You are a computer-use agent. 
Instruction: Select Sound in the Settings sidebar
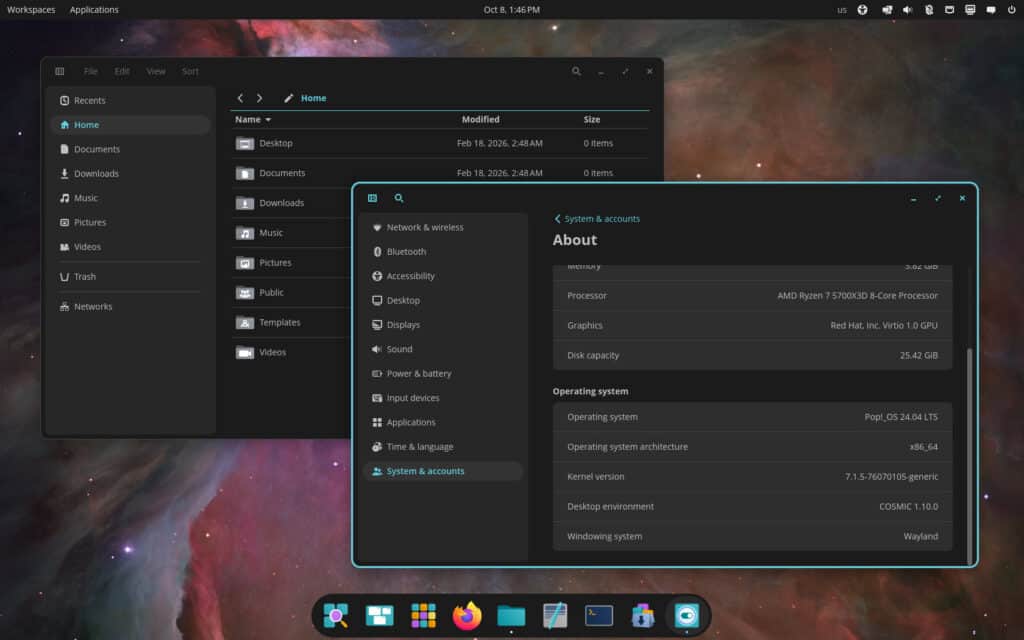[443, 349]
